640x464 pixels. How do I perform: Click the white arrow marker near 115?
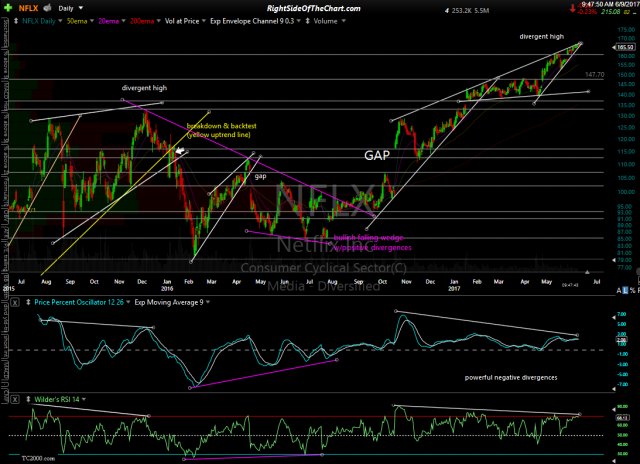pos(180,151)
